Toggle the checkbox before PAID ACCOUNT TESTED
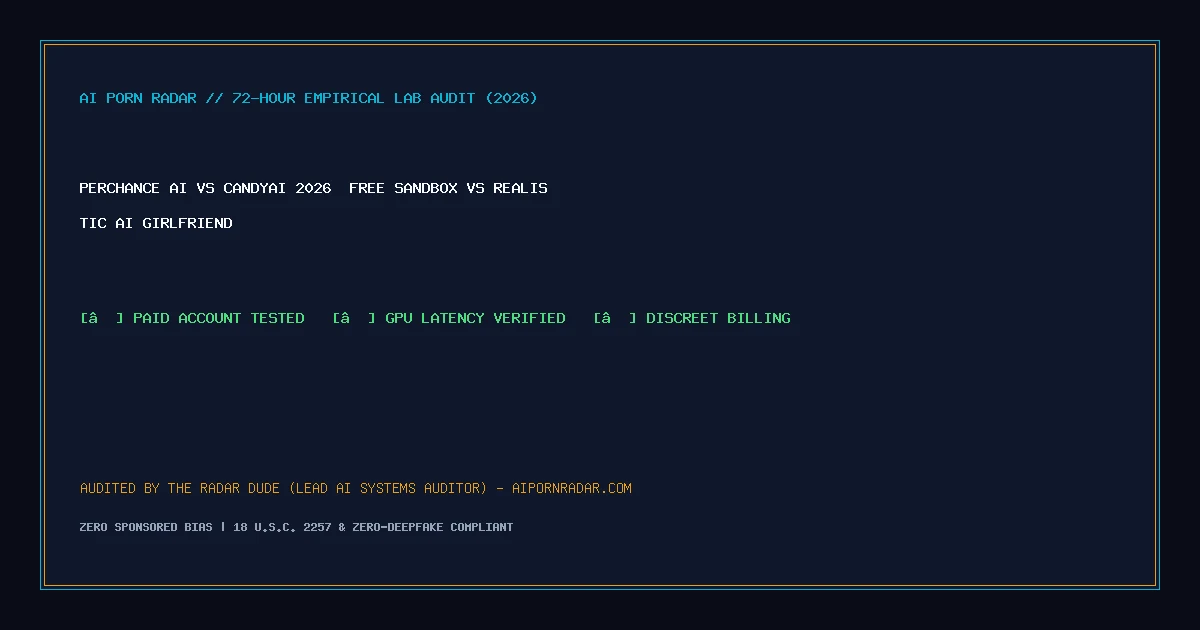1200x630 pixels. tap(102, 318)
